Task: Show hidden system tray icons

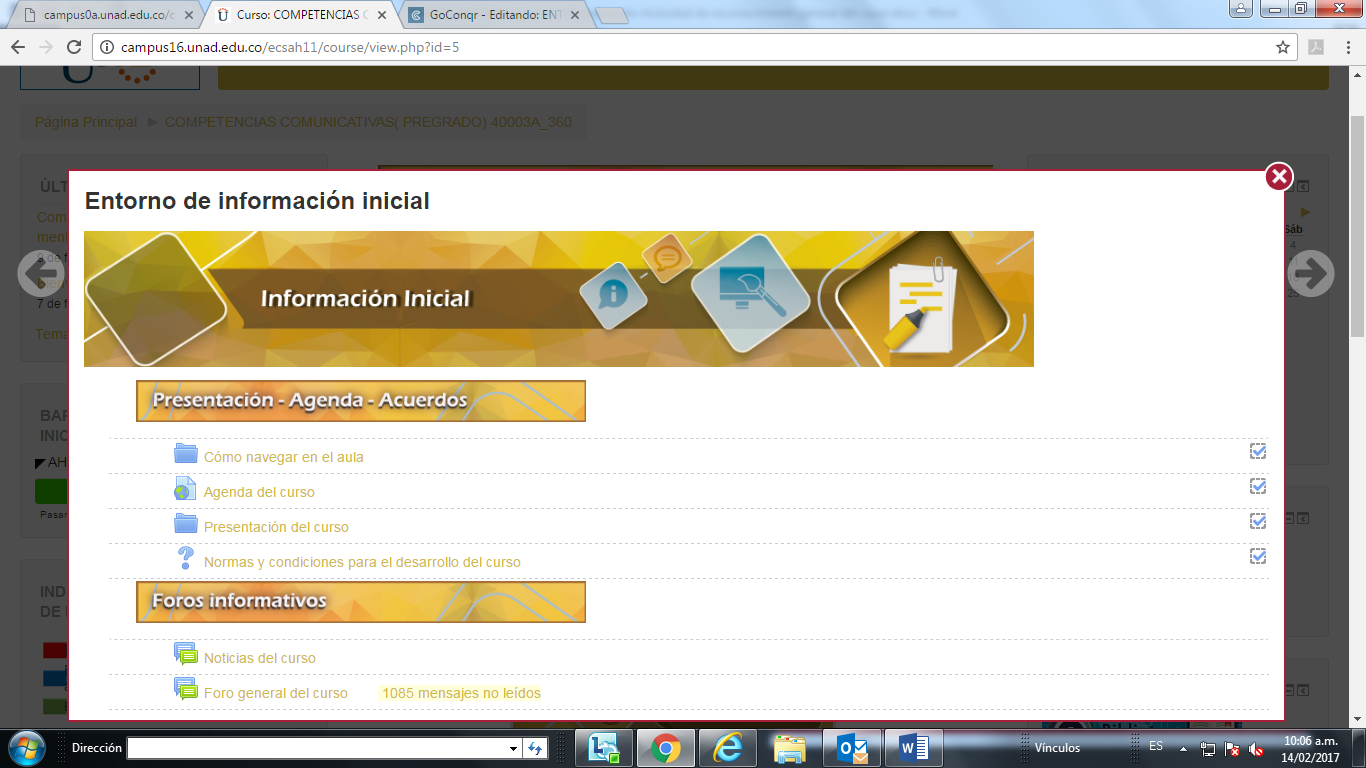Action: (x=1185, y=748)
